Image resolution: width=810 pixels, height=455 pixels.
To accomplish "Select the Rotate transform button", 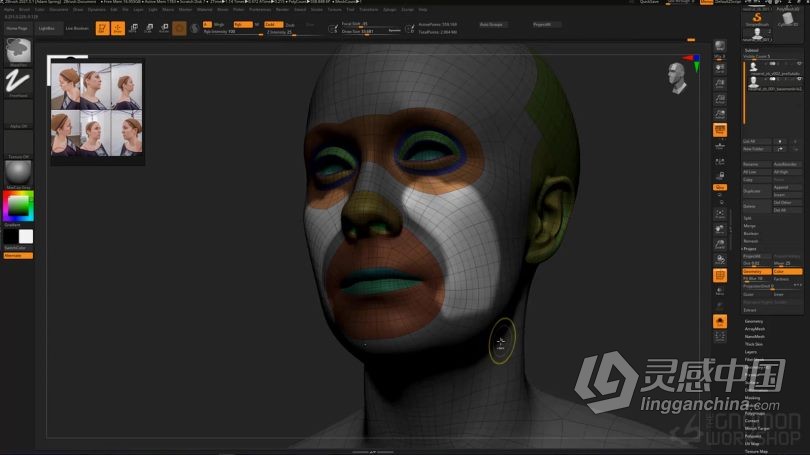I will point(164,28).
